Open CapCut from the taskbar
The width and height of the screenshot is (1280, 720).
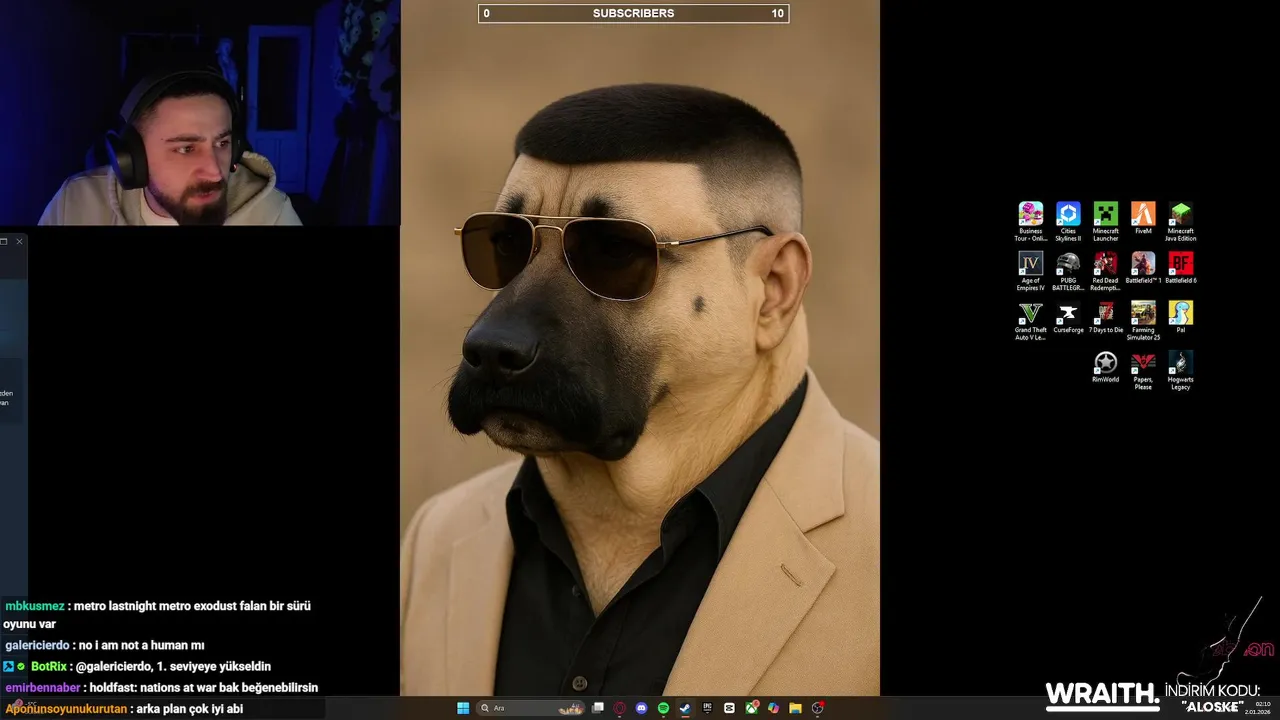(x=729, y=708)
